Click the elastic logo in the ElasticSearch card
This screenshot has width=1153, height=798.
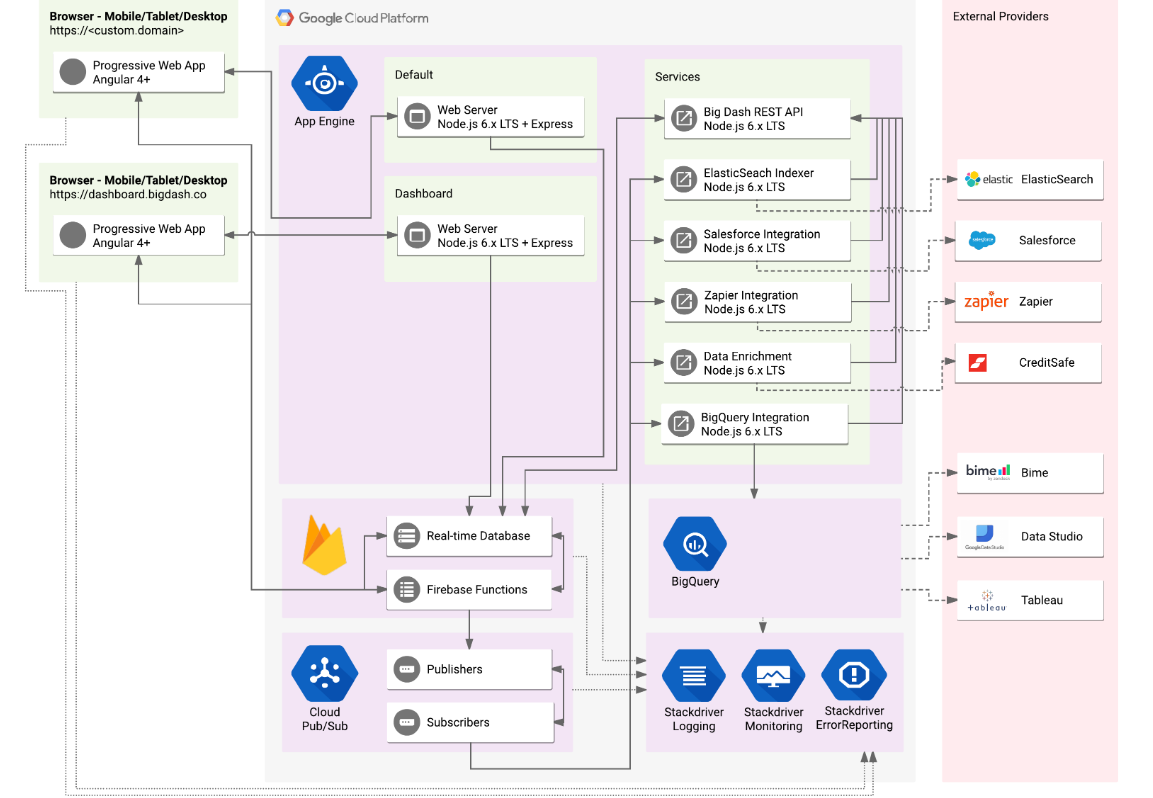coord(989,179)
